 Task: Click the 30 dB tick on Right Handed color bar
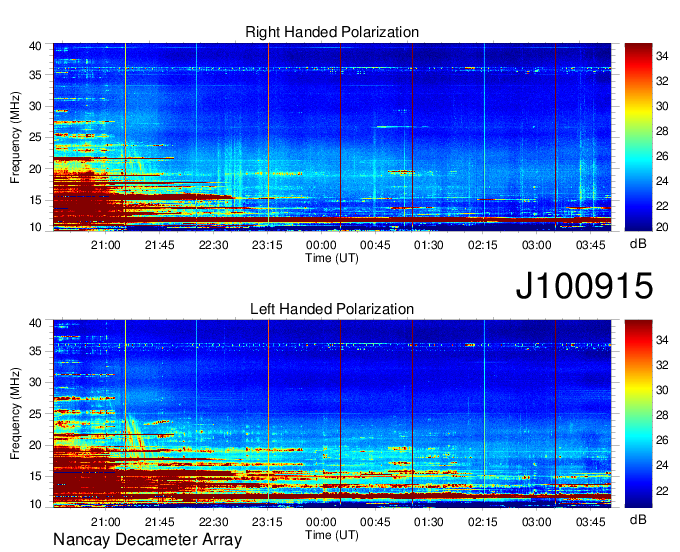click(662, 106)
